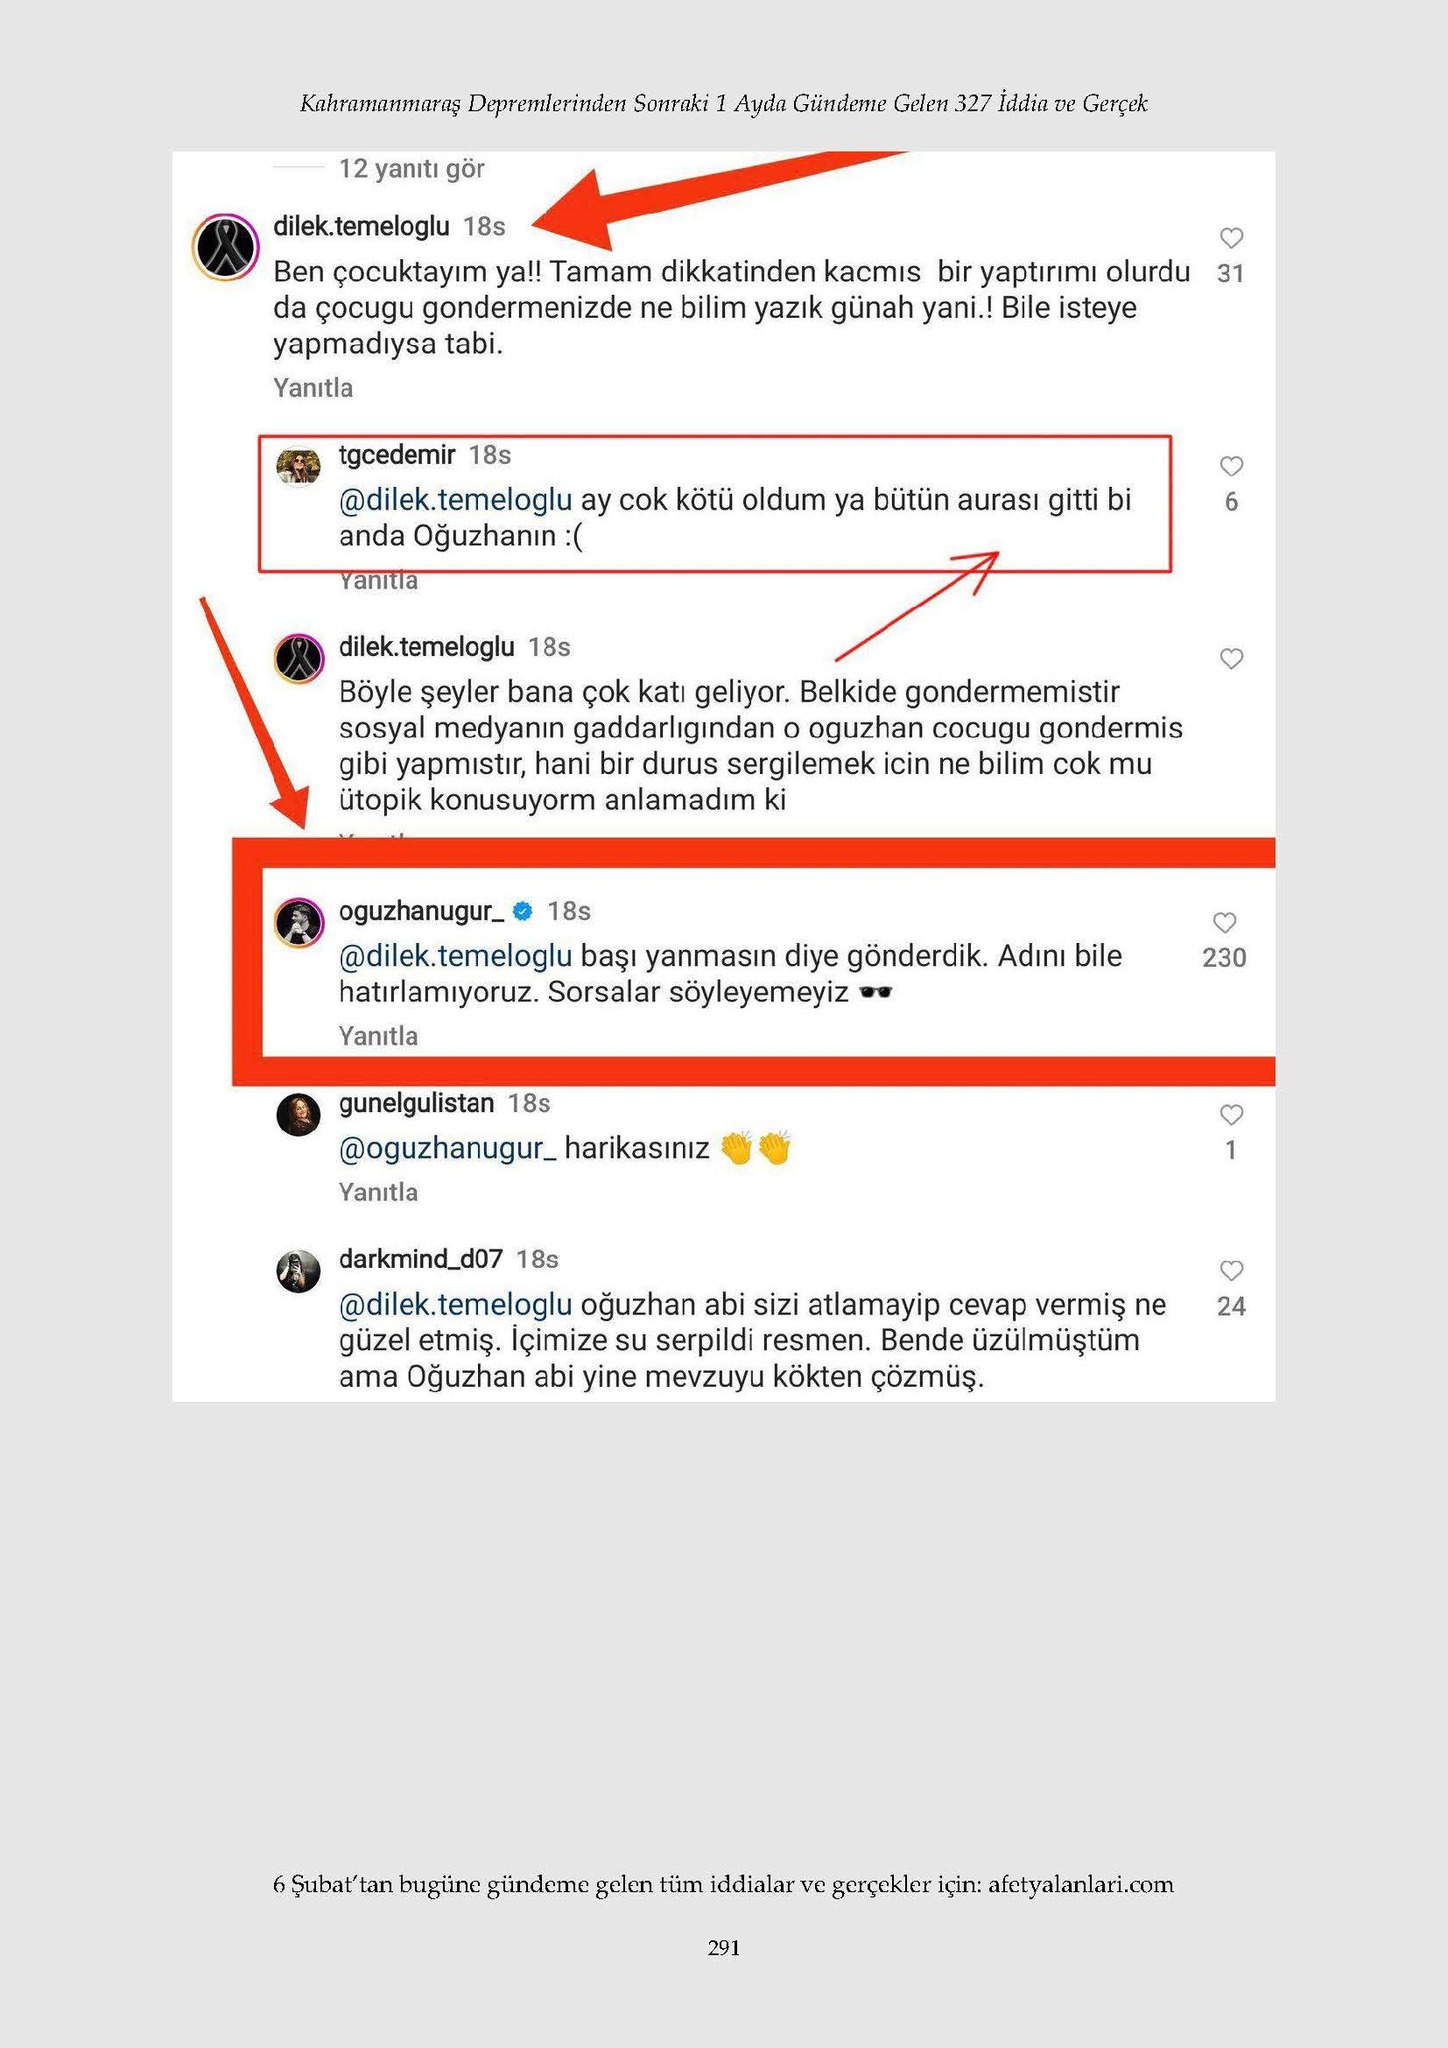Tap heart next to gunelgulistan's comment
The image size is (1448, 2048).
click(1231, 1114)
